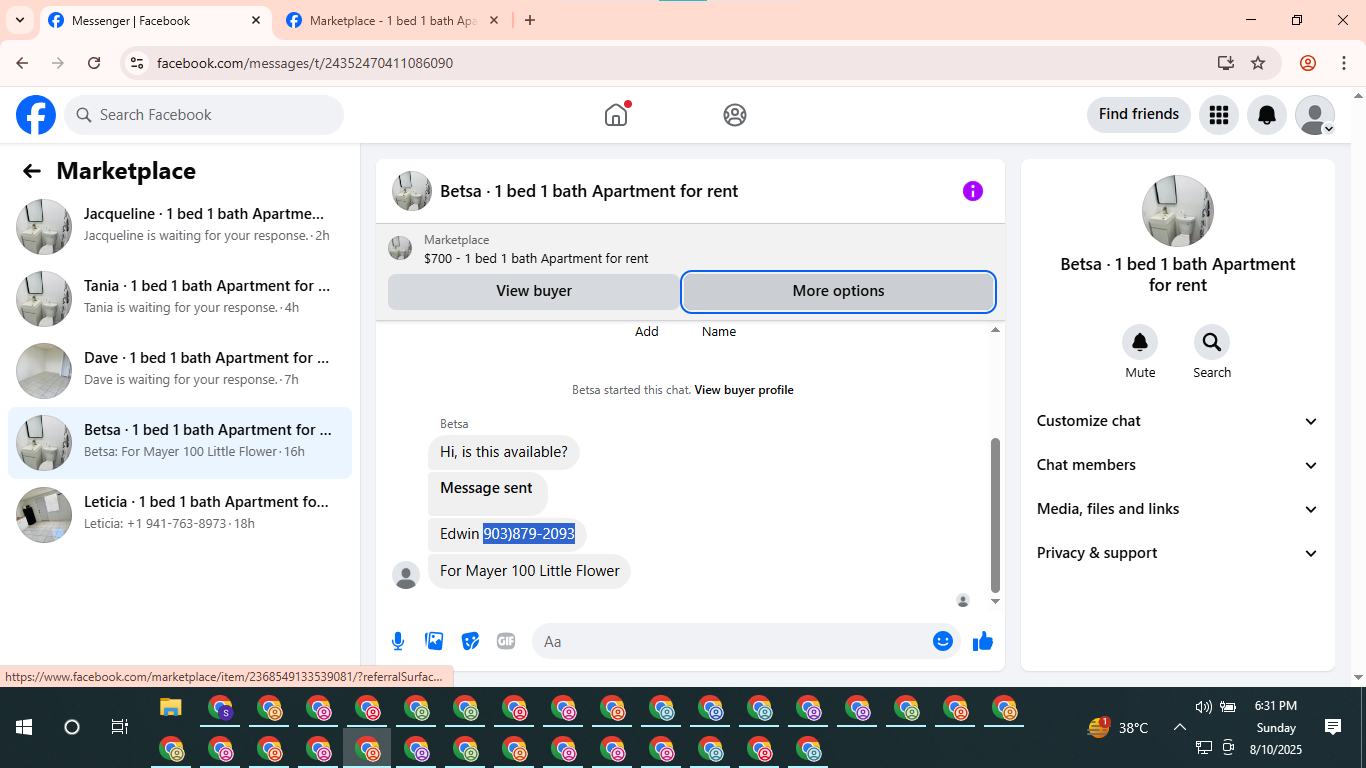Open the nine-dot Menu grid icon

[1218, 115]
